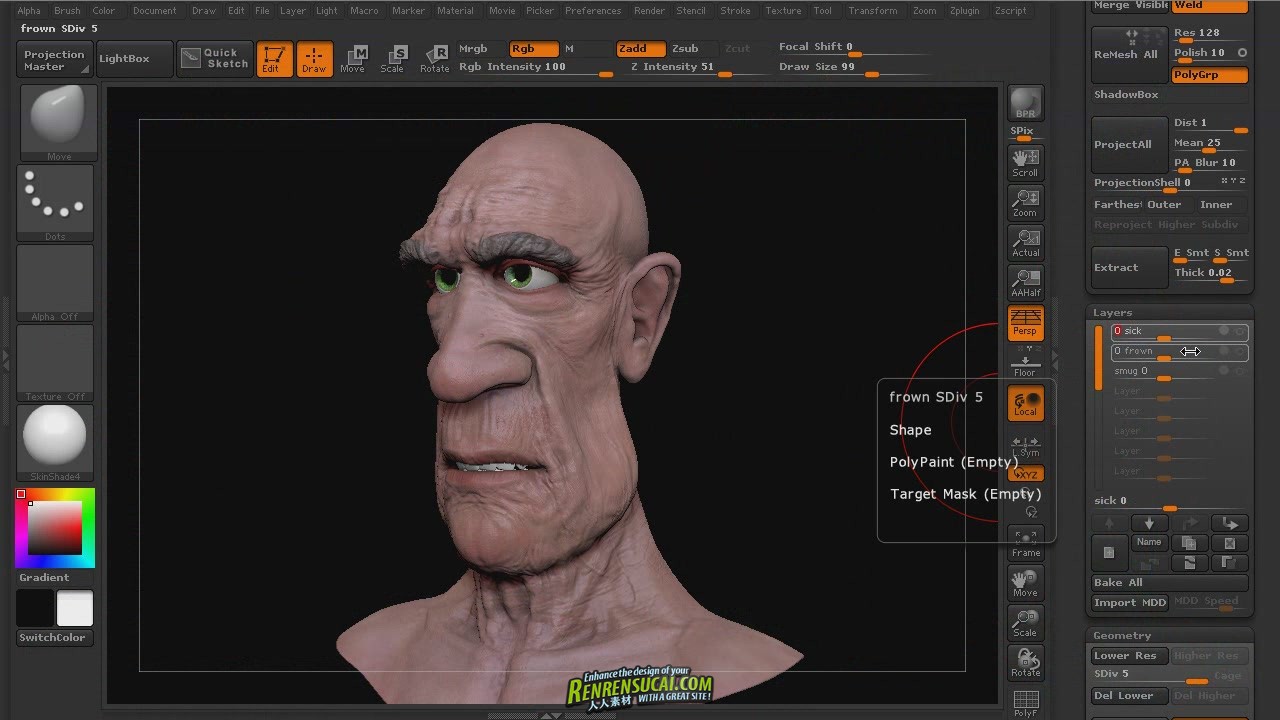Click the Extract button
This screenshot has height=720, width=1280.
point(1129,267)
